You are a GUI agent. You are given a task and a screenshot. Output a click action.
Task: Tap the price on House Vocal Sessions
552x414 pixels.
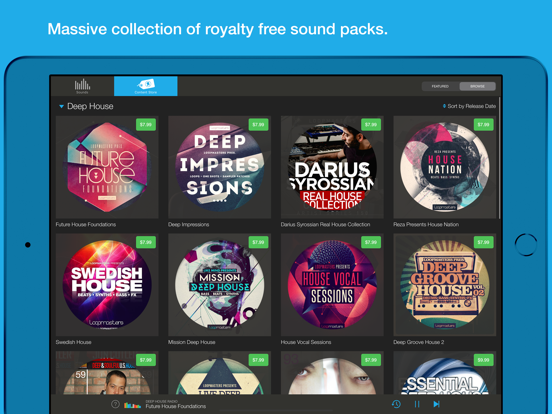point(371,242)
